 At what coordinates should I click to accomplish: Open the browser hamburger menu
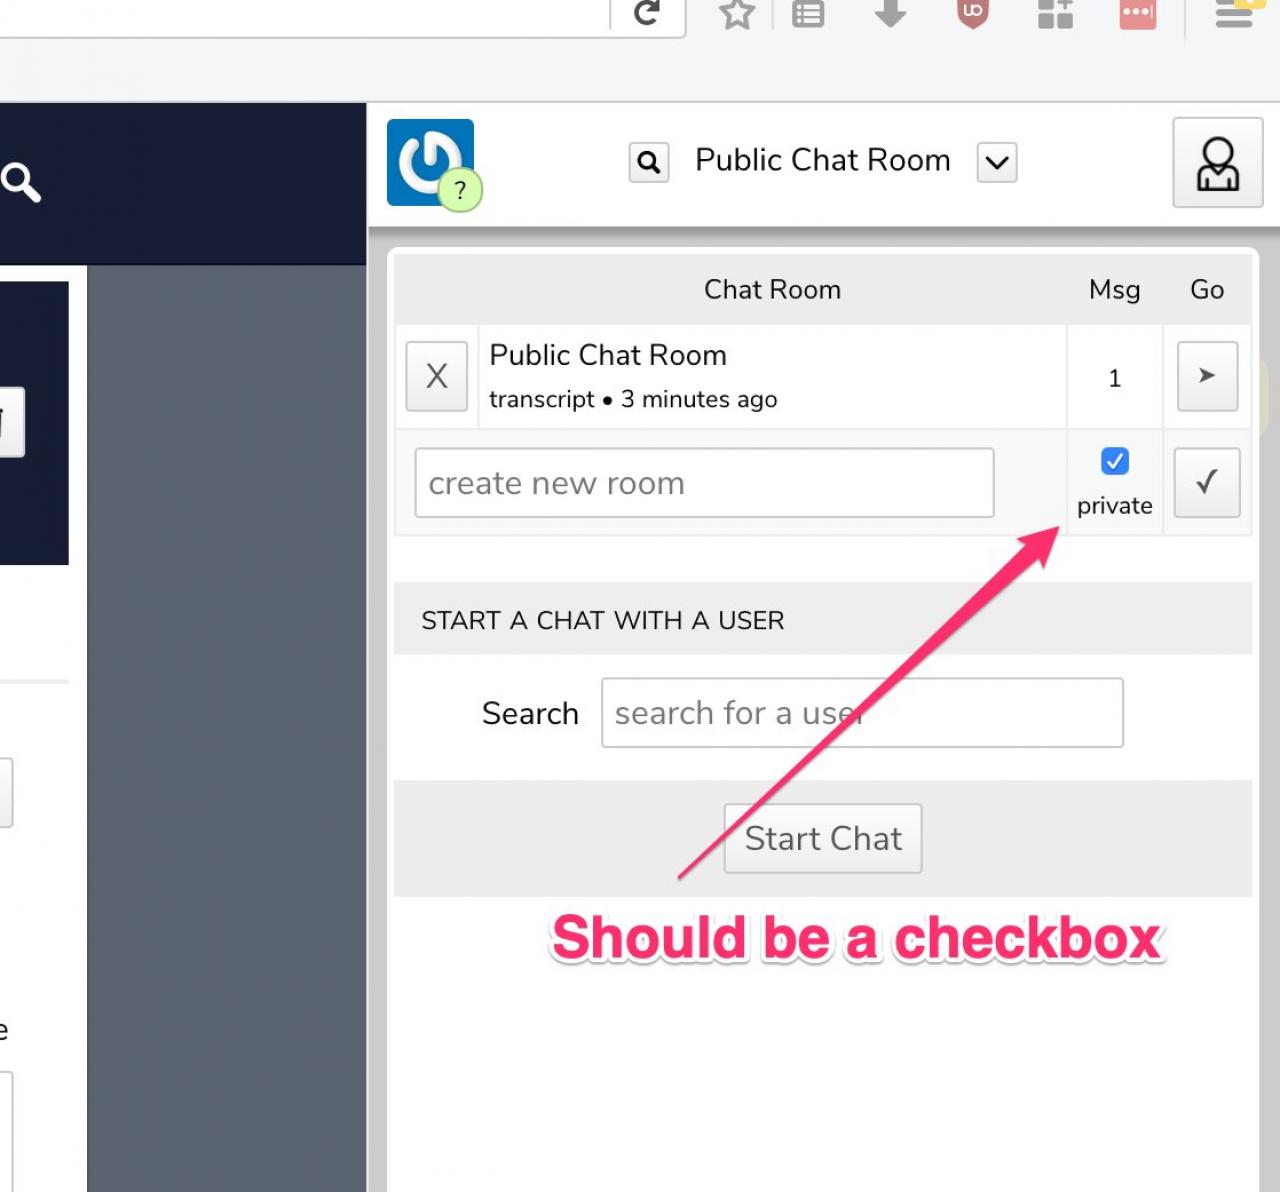pyautogui.click(x=1234, y=13)
